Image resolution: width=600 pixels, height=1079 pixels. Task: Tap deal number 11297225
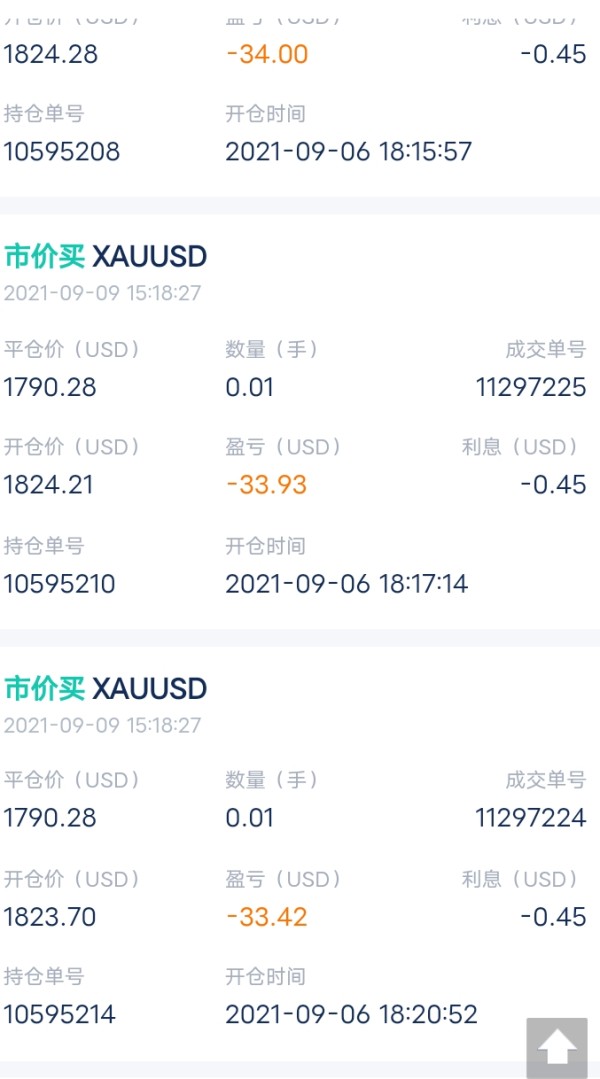531,387
